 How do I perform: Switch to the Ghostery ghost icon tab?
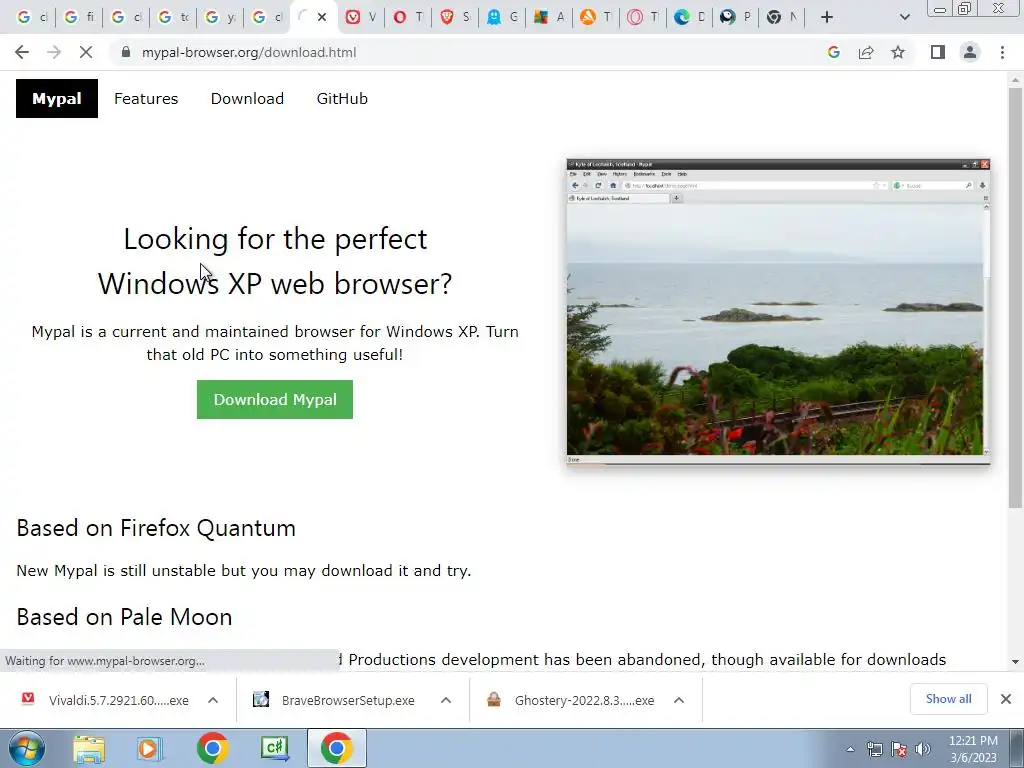pos(502,17)
